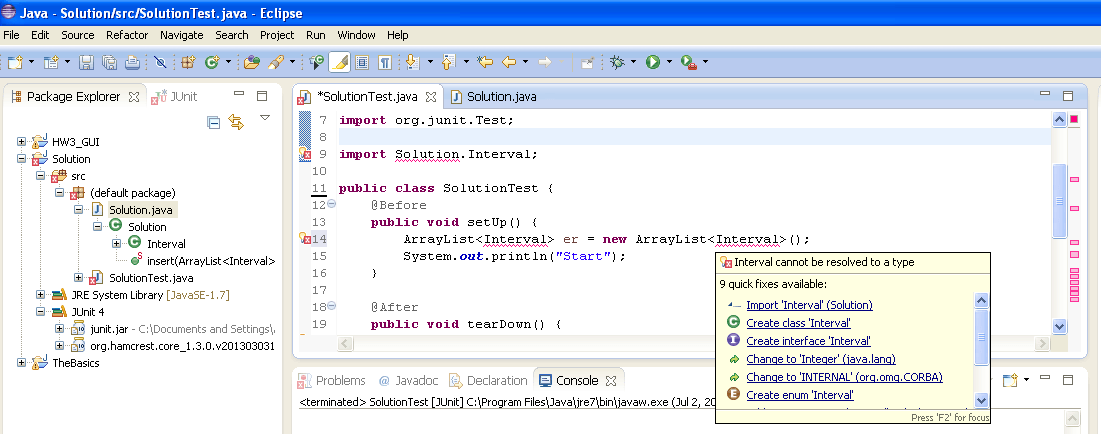Click Collapse All in Package Explorer
1101x434 pixels.
[x=213, y=122]
